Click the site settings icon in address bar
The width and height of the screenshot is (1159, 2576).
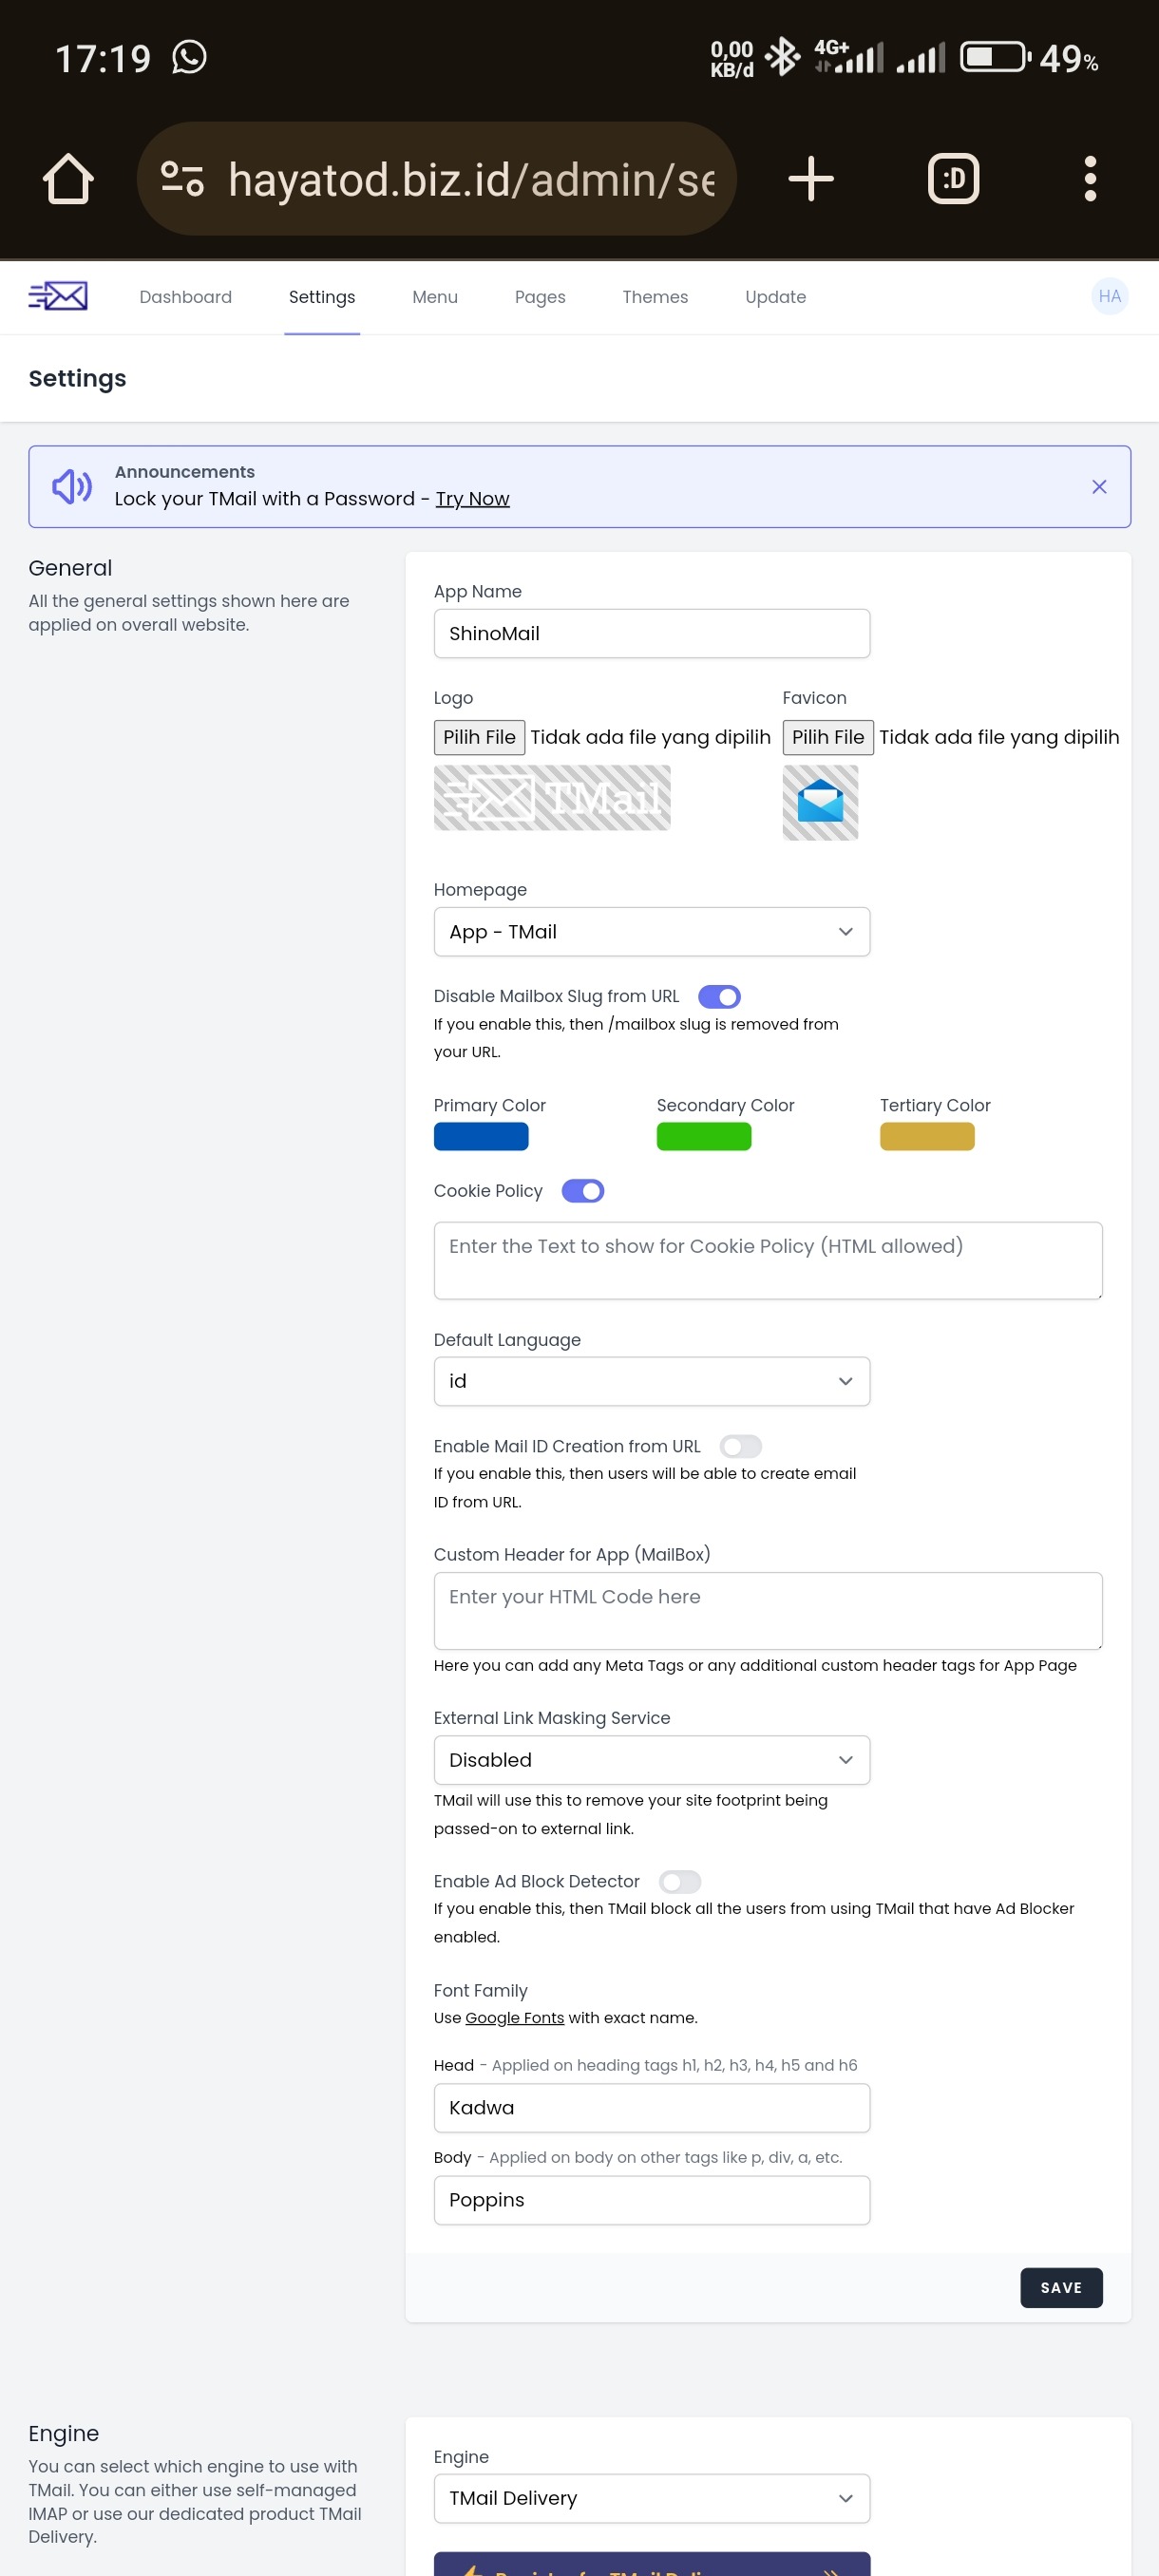[x=182, y=179]
